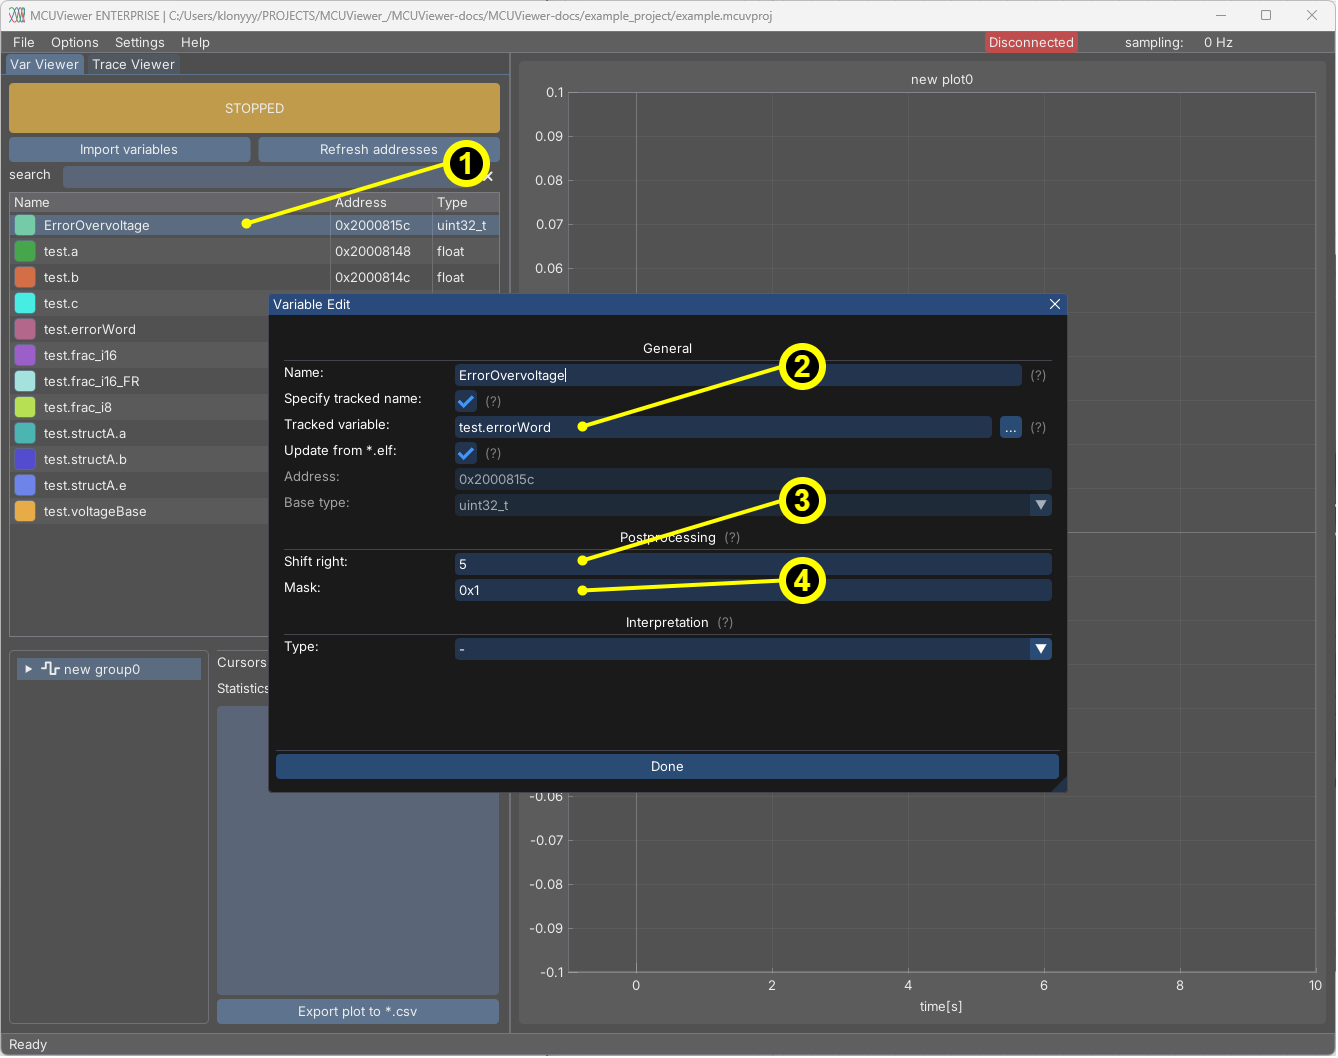Open the Settings menu
This screenshot has width=1338, height=1058.
pos(139,43)
